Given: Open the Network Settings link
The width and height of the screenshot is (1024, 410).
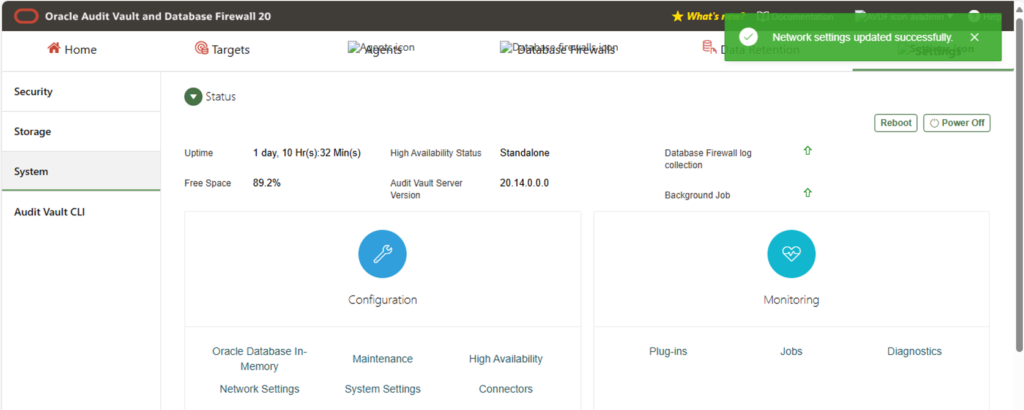Looking at the screenshot, I should [259, 389].
